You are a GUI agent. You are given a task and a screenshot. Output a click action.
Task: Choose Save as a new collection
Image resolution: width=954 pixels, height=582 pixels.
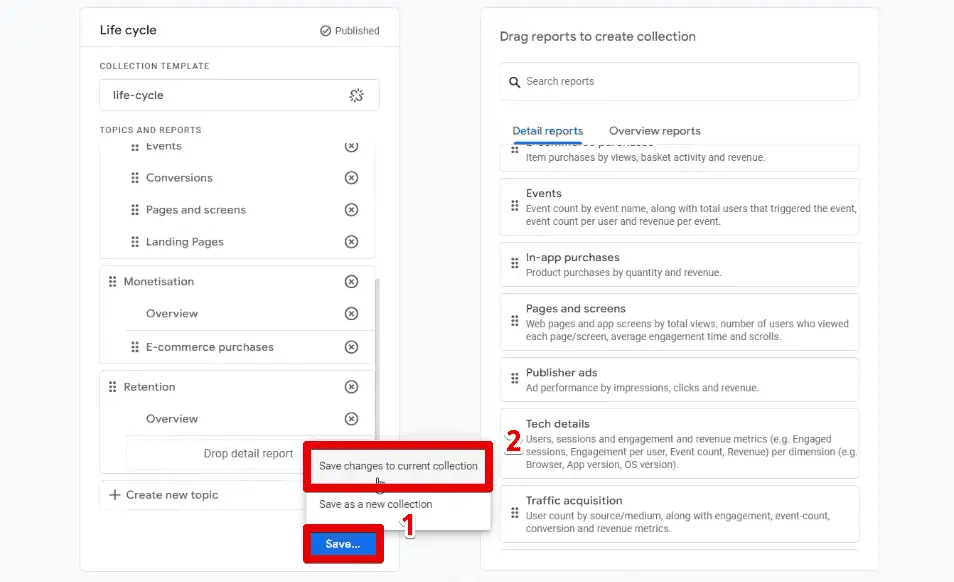tap(375, 505)
